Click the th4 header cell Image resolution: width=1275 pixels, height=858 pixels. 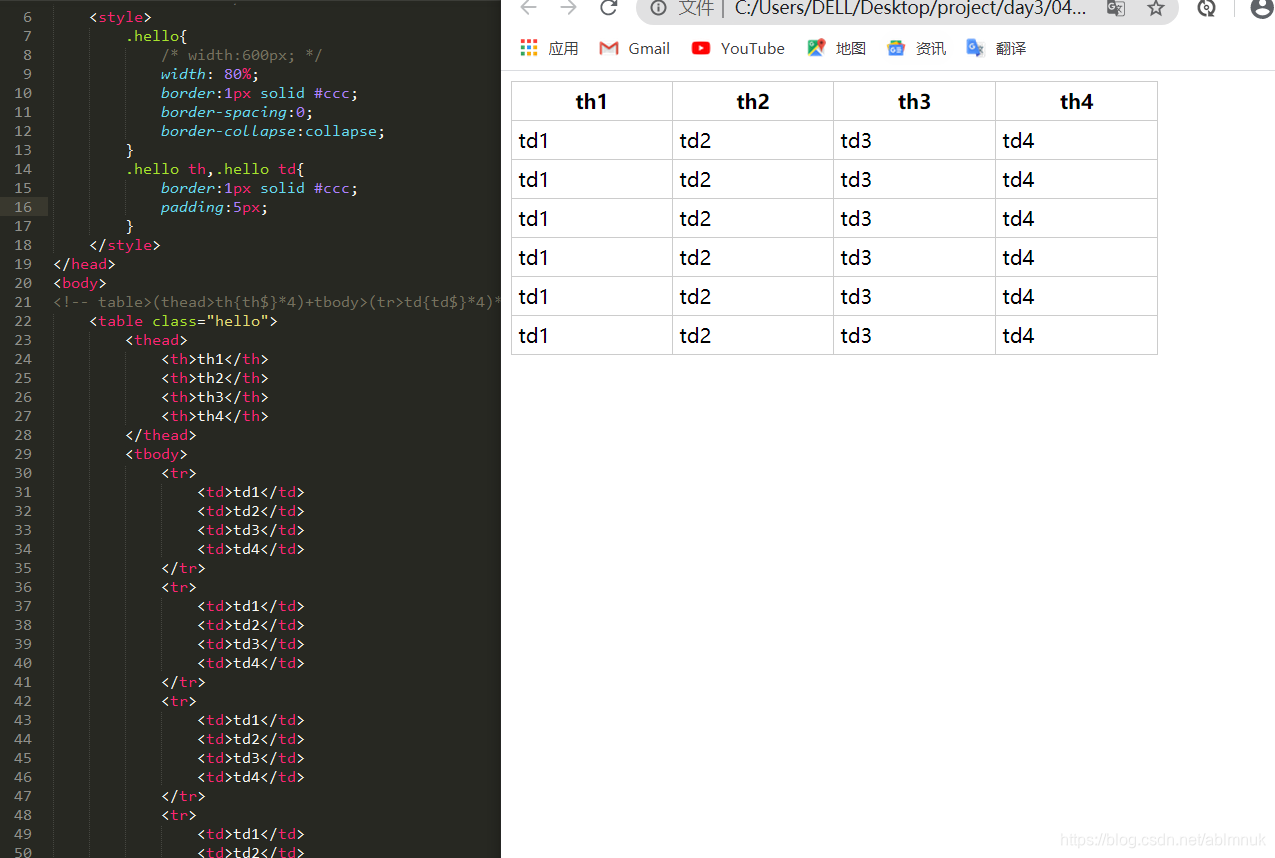[x=1076, y=101]
